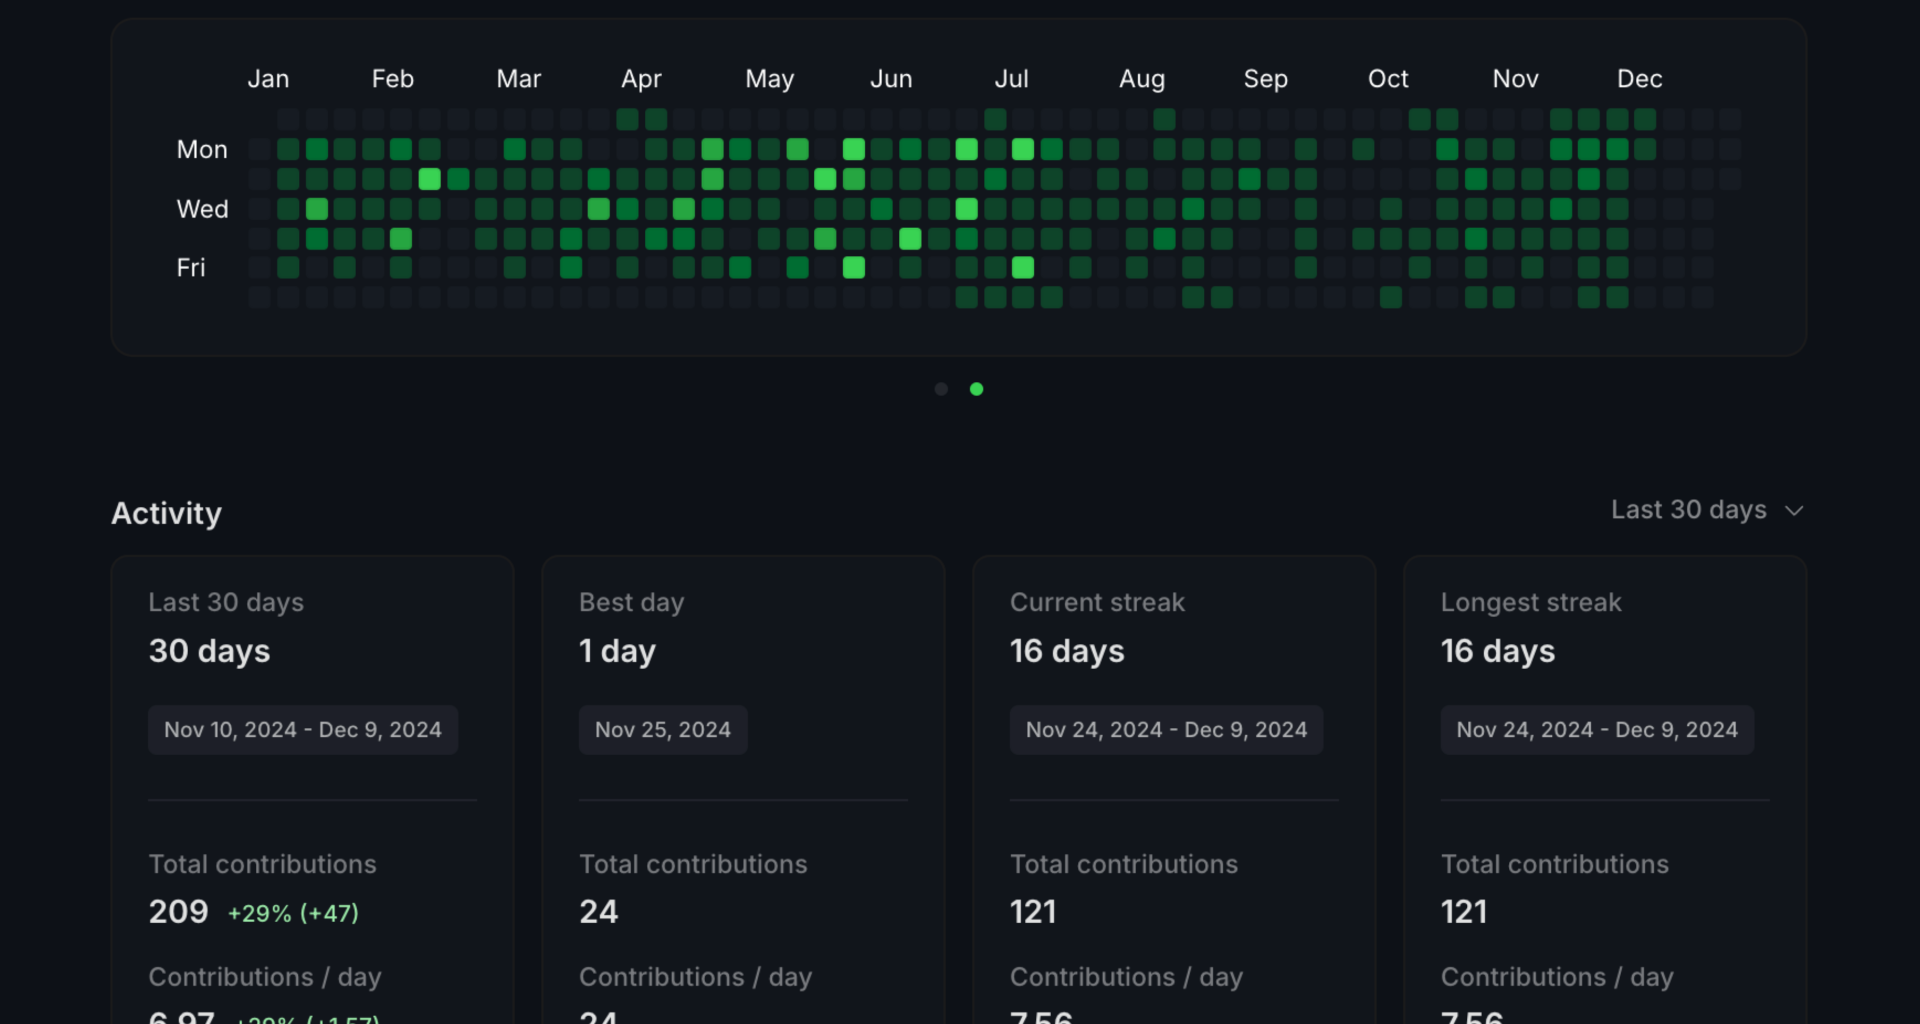Click the Longest streak date range badge
Image resolution: width=1920 pixels, height=1024 pixels.
1596,729
